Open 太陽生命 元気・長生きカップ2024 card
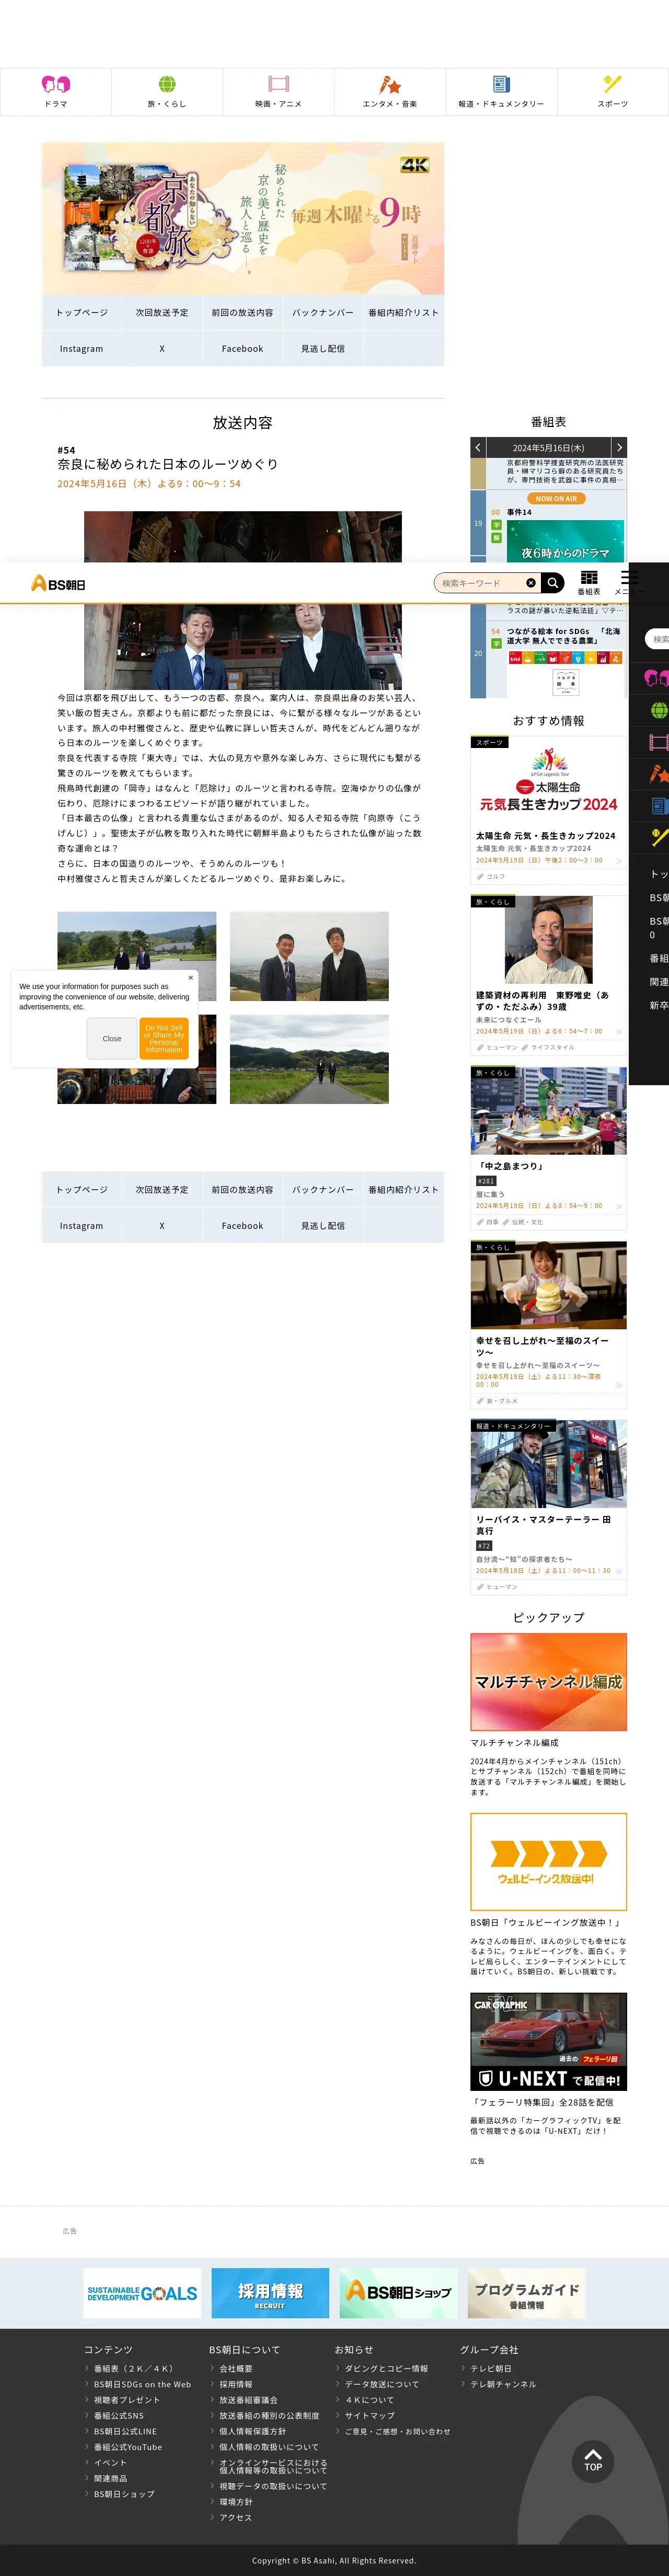 (549, 810)
